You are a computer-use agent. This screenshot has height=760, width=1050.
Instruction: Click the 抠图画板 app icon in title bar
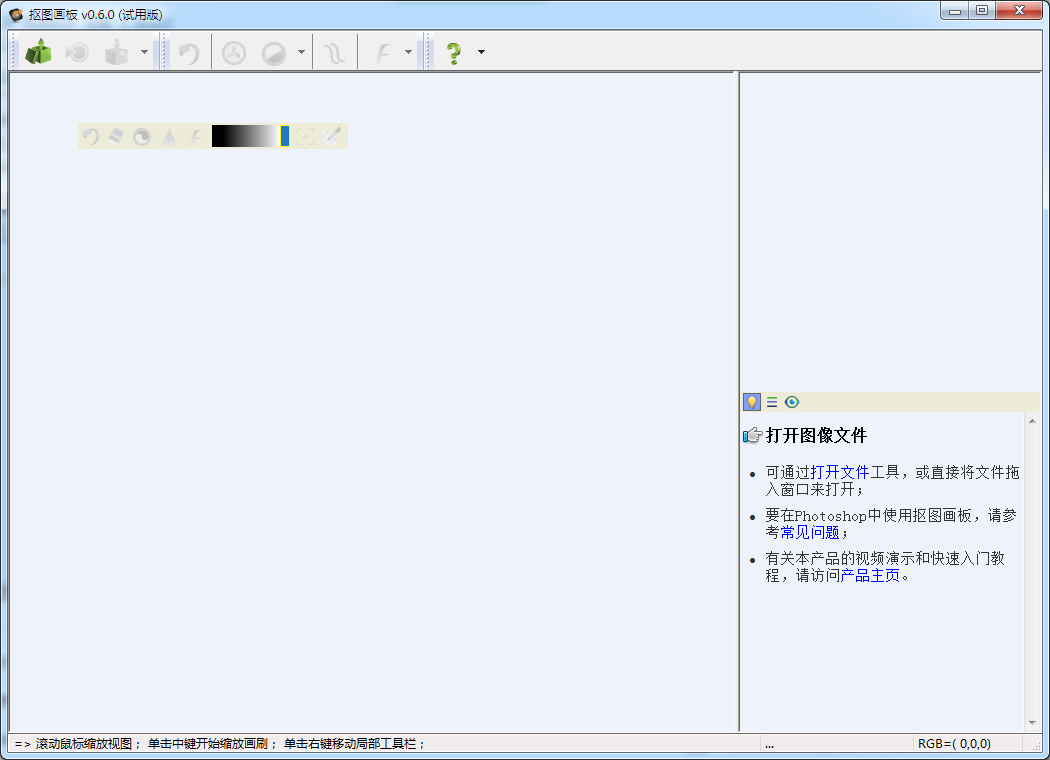click(x=16, y=14)
